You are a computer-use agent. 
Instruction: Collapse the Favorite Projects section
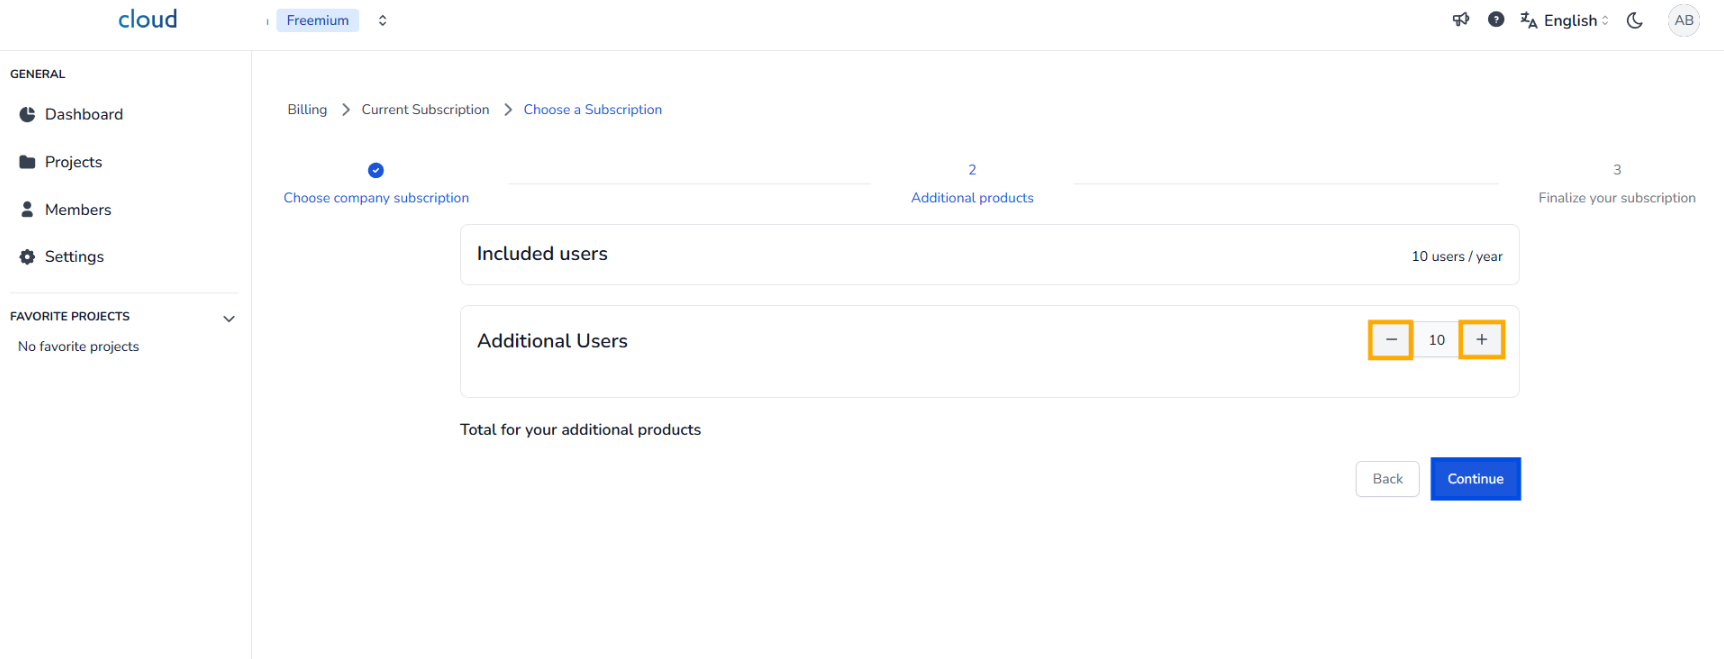click(229, 319)
